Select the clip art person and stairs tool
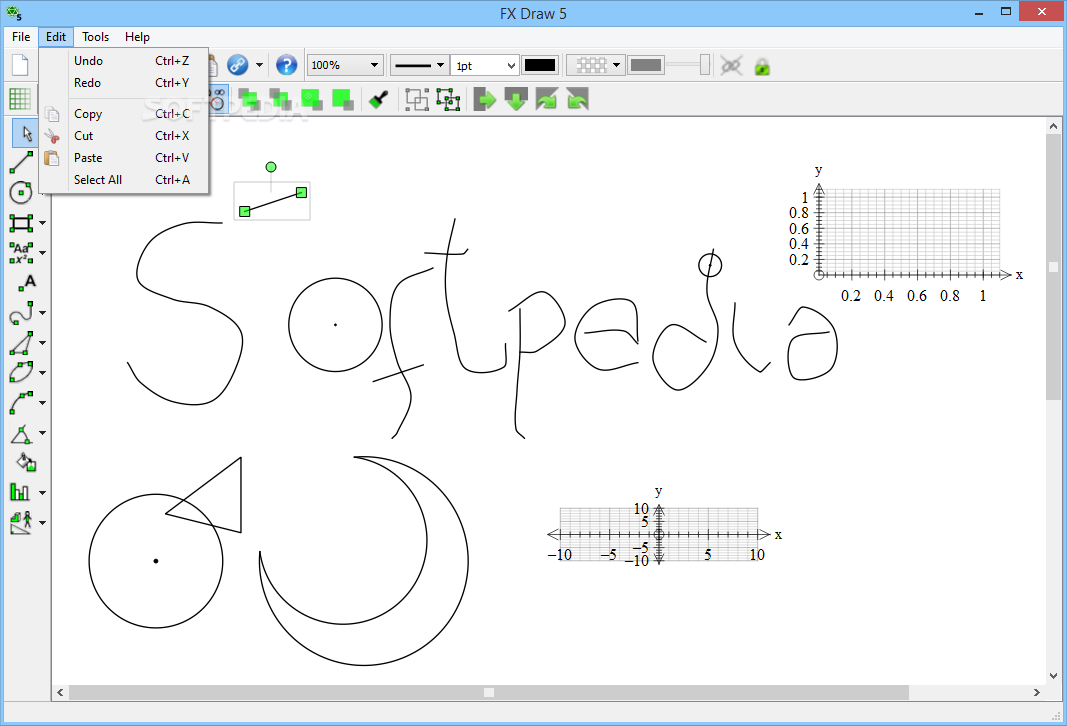The width and height of the screenshot is (1067, 726). point(21,523)
